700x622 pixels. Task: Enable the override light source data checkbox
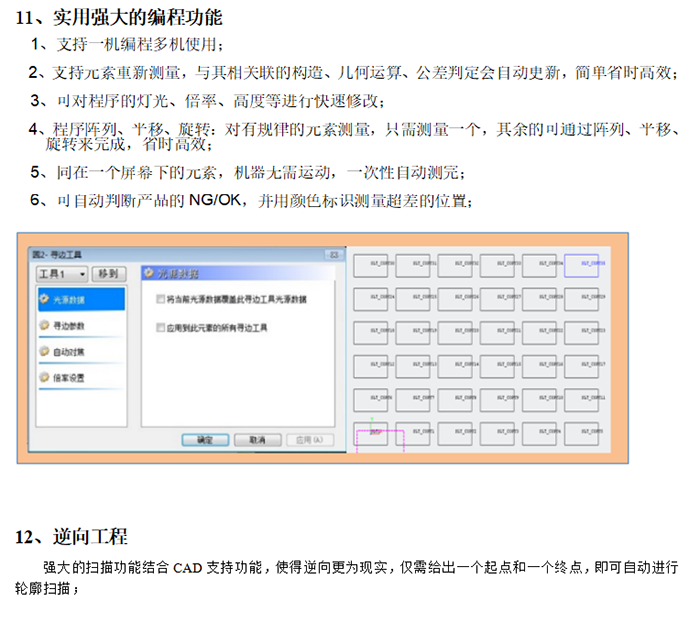(161, 299)
